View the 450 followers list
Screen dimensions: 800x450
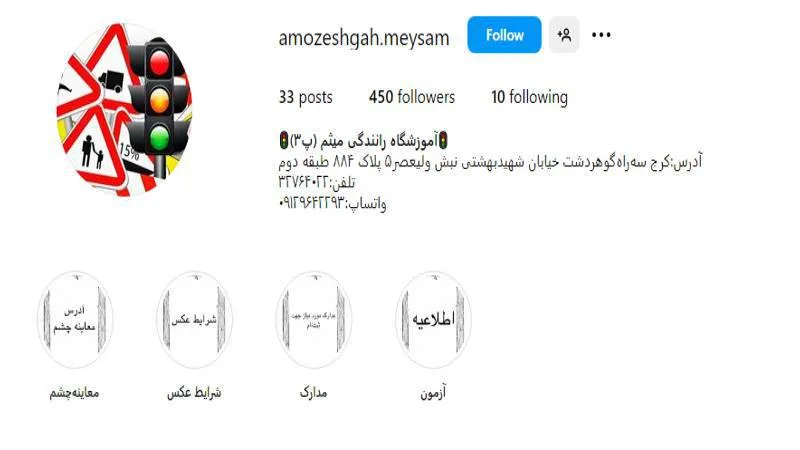coord(412,97)
